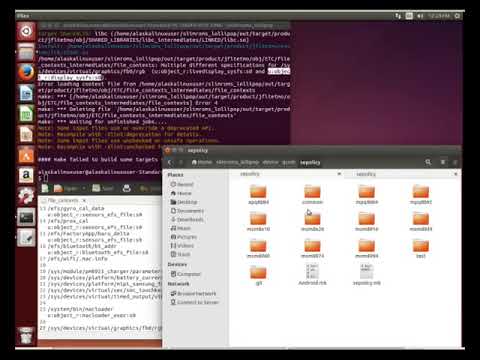
Task: Close the file_contexts tab in gedit
Action: point(84,200)
